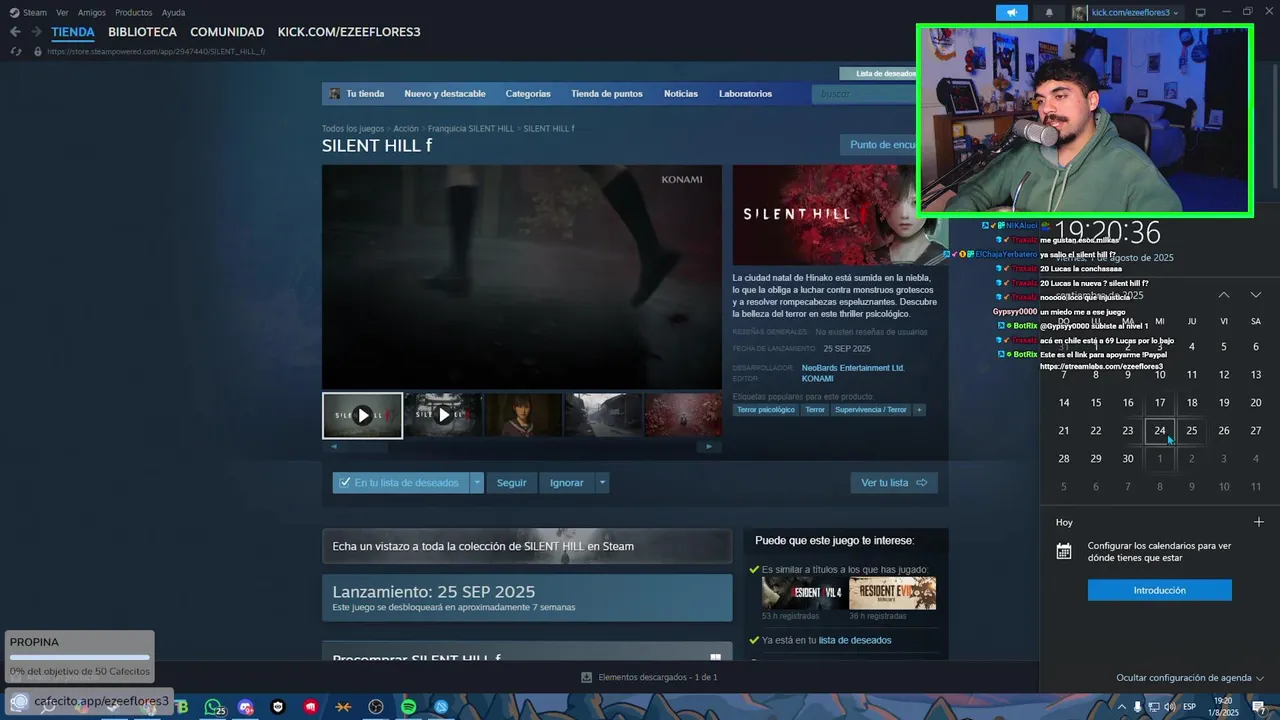Click the Introducción calendar button
The width and height of the screenshot is (1280, 720).
coord(1160,590)
